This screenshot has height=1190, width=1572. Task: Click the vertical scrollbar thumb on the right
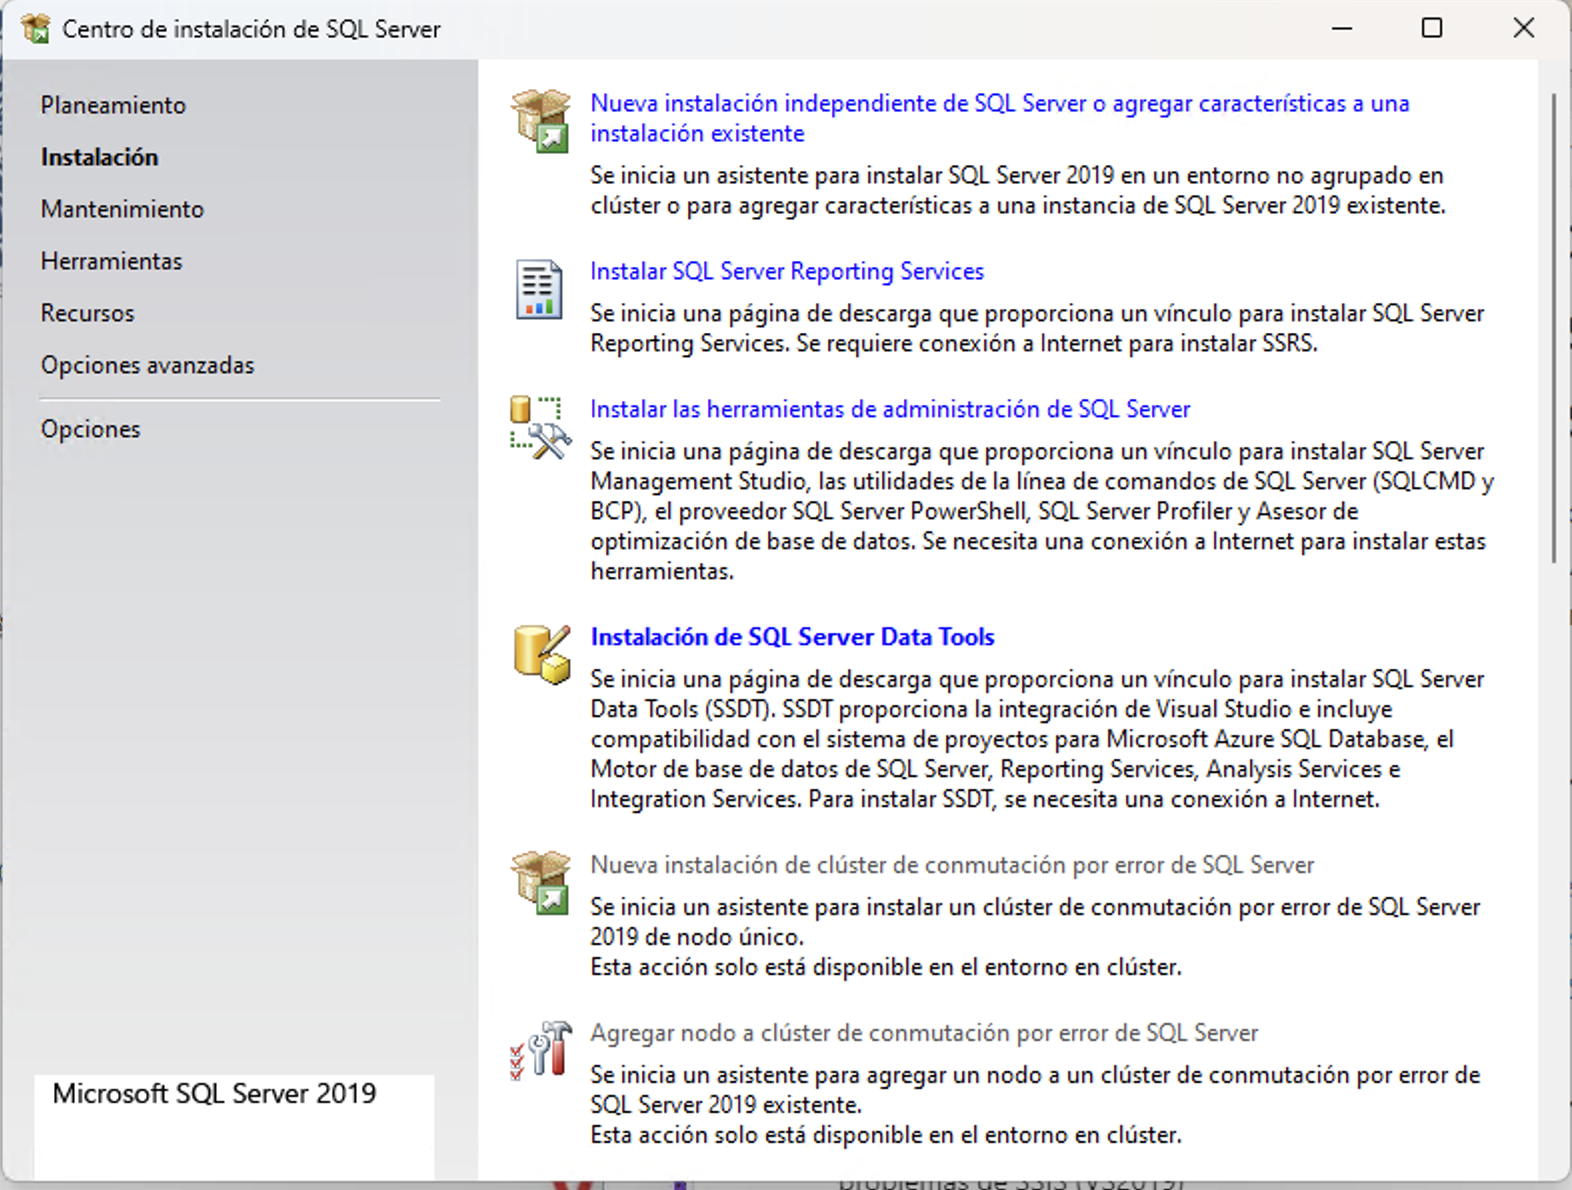coord(1553,328)
